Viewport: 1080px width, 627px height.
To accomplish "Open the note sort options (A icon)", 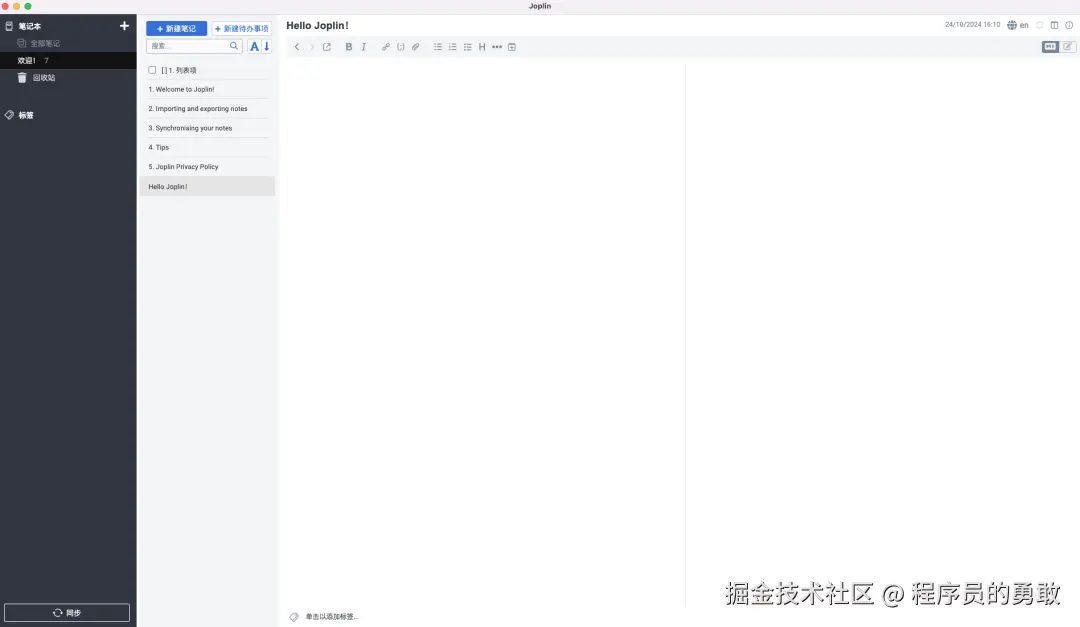I will click(x=254, y=45).
